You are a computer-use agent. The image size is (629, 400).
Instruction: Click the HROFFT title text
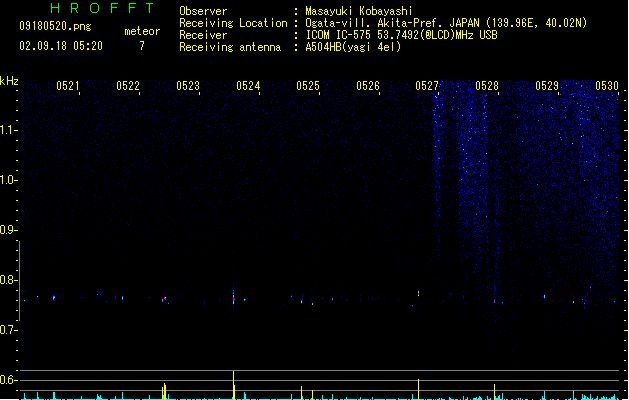point(102,8)
